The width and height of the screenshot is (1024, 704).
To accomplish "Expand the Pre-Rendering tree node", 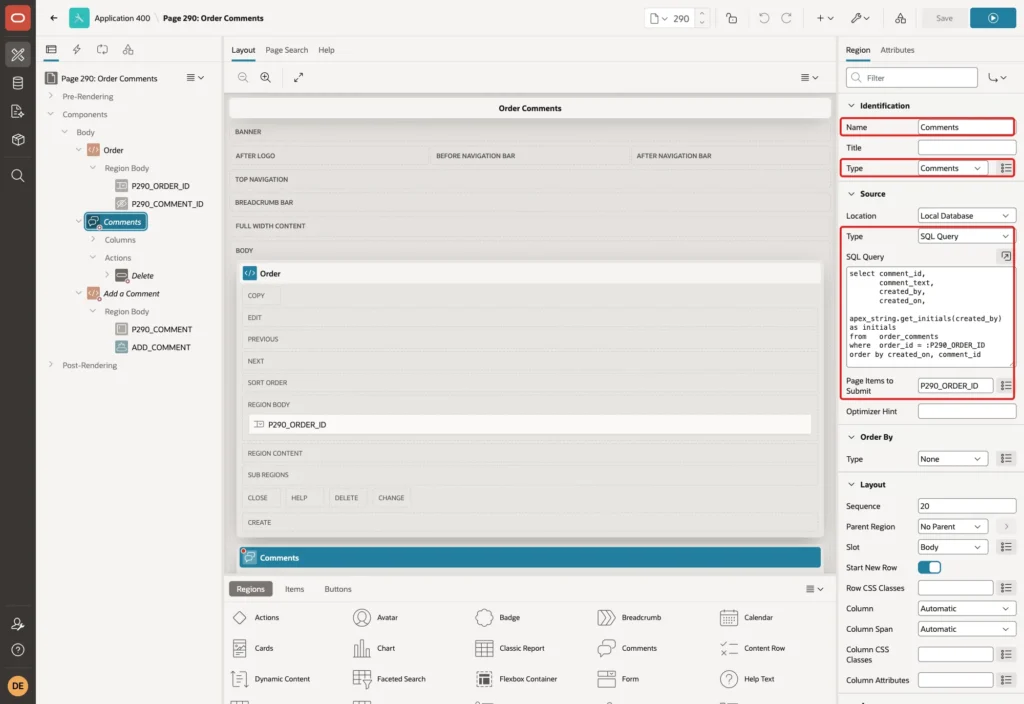I will tap(50, 96).
